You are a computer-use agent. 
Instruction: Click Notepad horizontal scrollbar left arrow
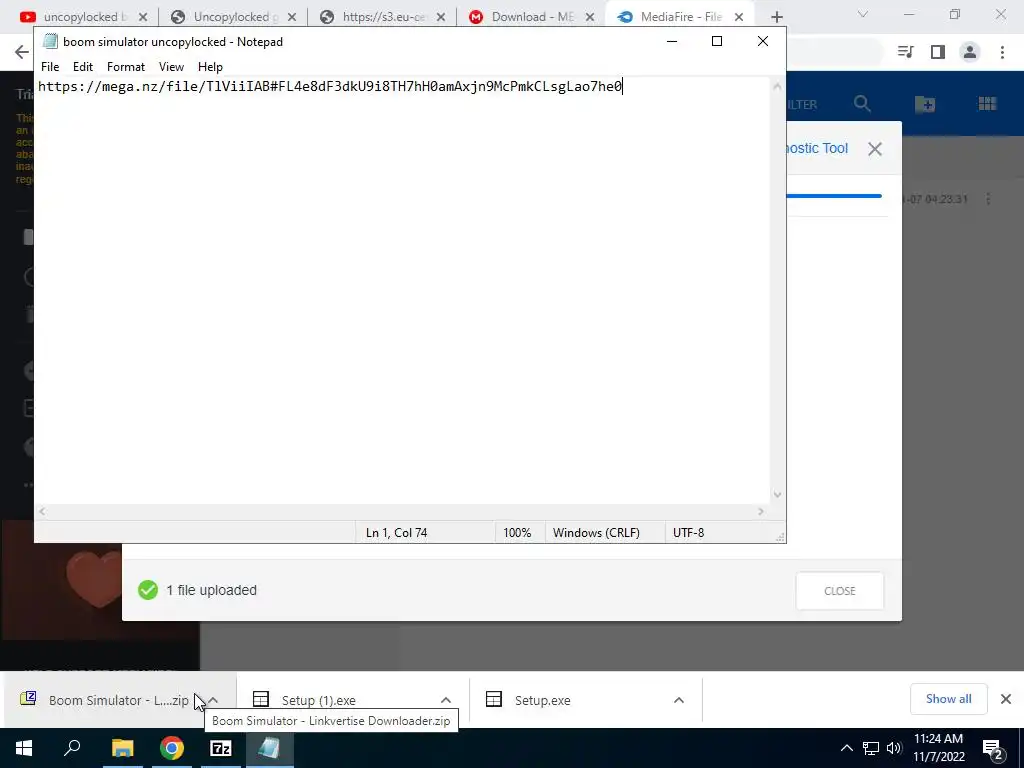coord(42,512)
